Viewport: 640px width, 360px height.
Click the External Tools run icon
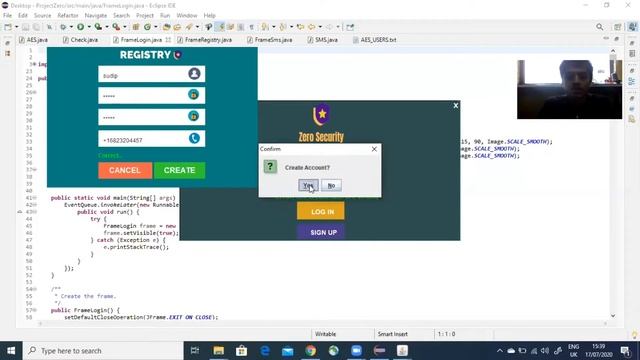(116, 27)
